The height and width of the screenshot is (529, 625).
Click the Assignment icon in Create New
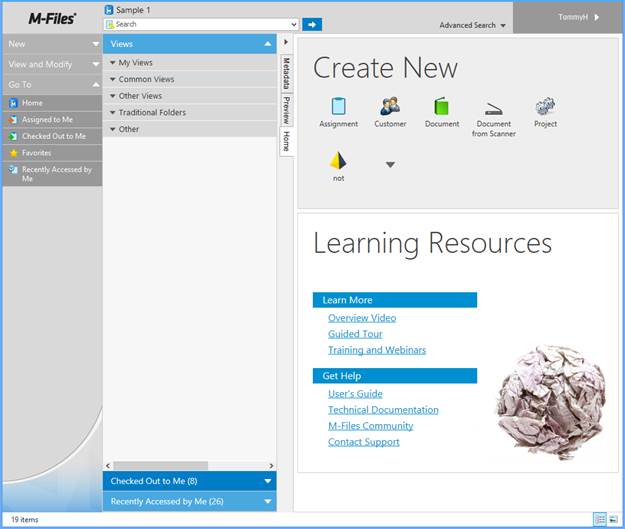pyautogui.click(x=338, y=107)
